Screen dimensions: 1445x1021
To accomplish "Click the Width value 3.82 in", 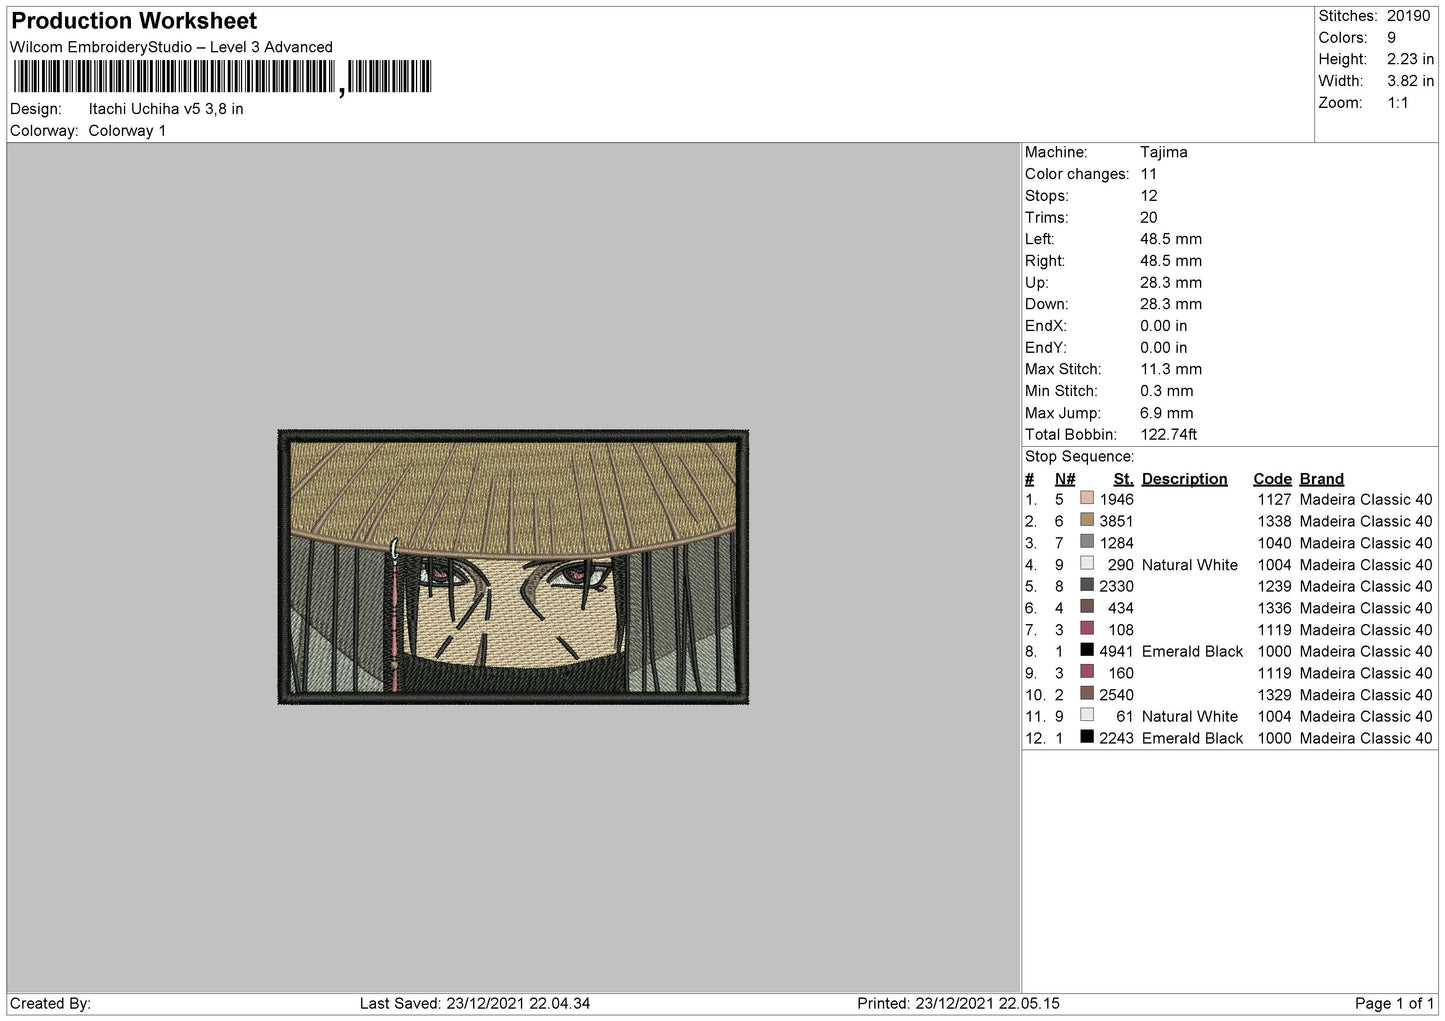I will tap(1410, 81).
